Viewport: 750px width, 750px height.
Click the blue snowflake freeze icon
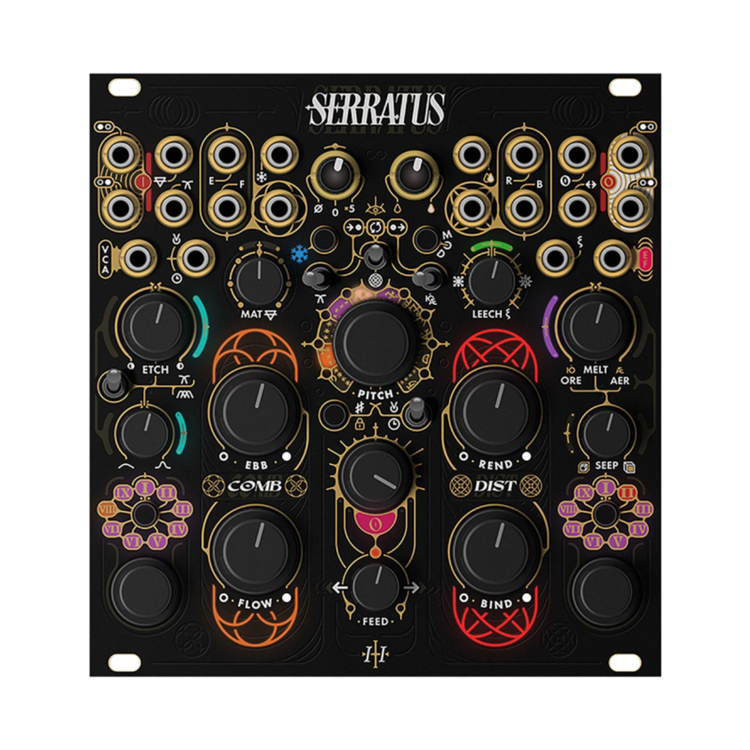[299, 254]
